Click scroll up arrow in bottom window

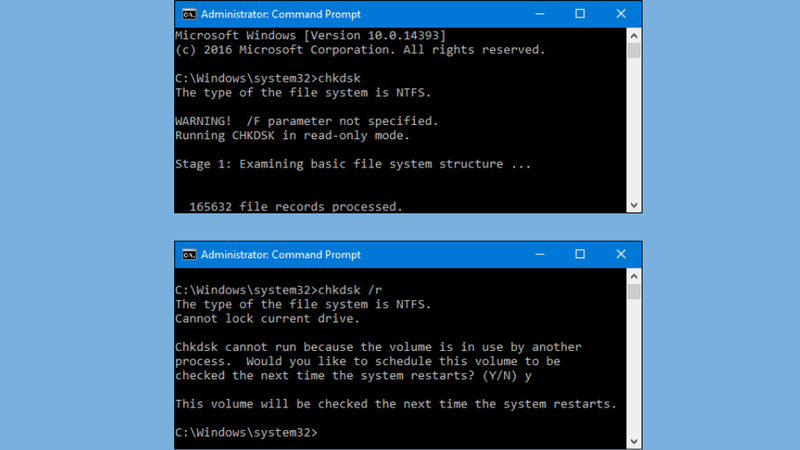click(634, 276)
